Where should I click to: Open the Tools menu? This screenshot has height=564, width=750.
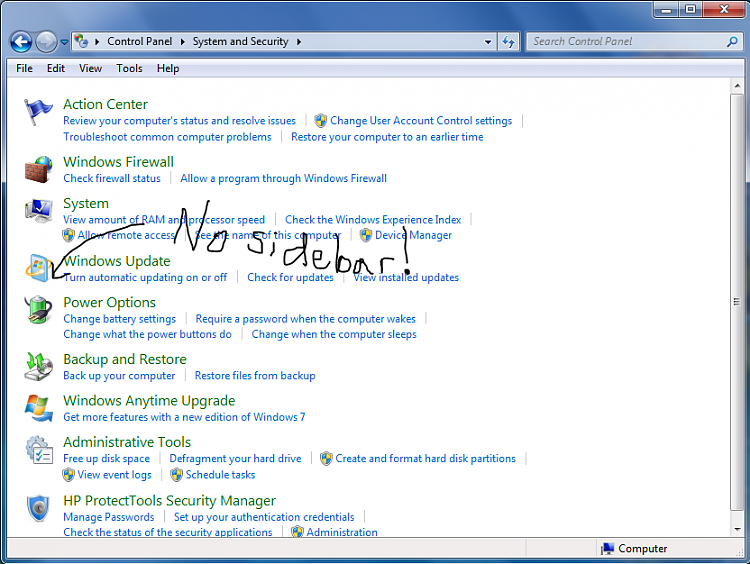tap(129, 68)
